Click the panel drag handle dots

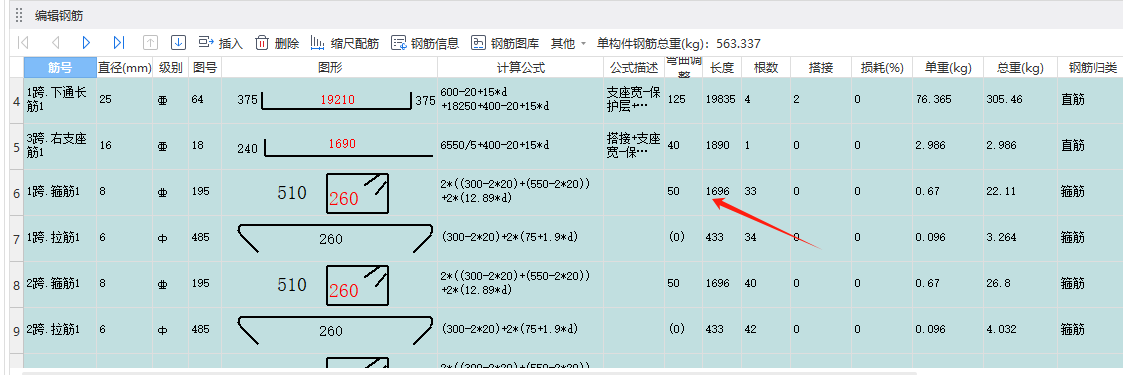(x=19, y=14)
